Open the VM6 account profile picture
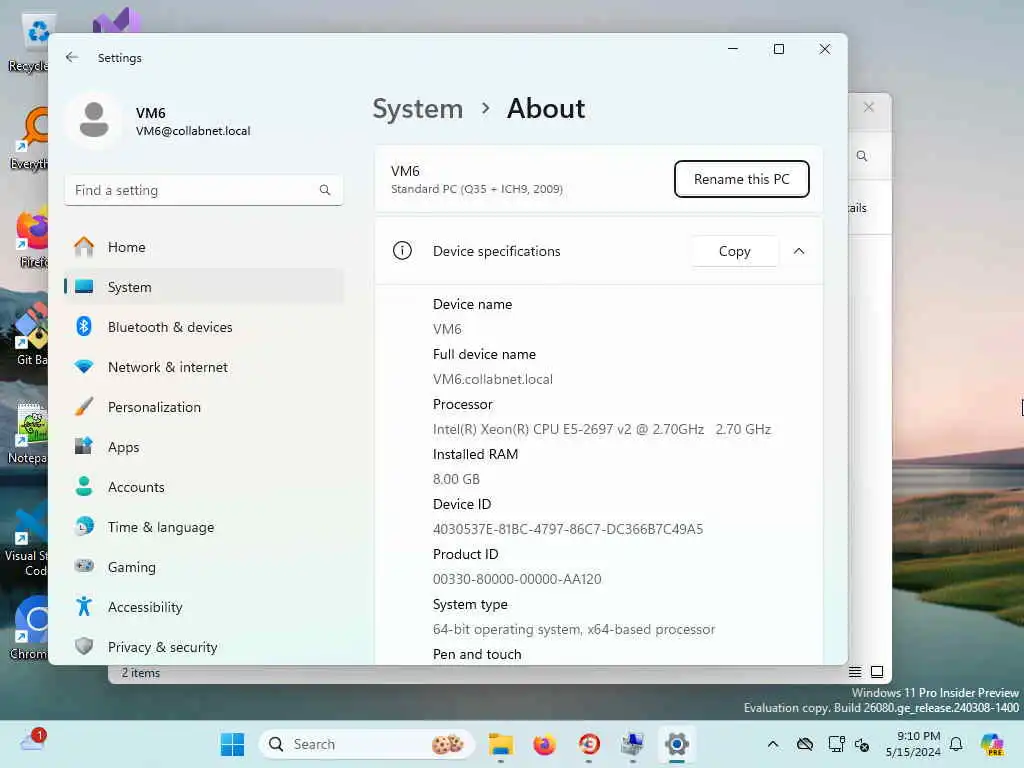 [x=94, y=120]
